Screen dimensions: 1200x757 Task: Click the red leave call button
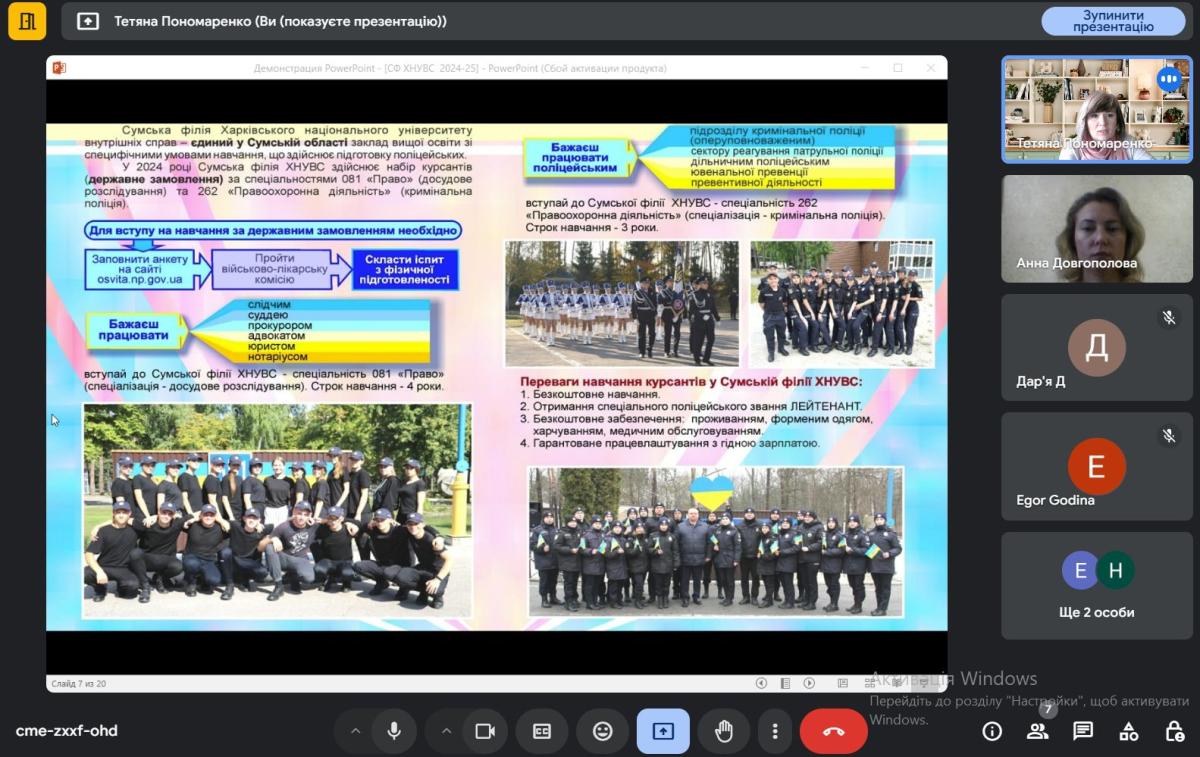click(x=833, y=731)
